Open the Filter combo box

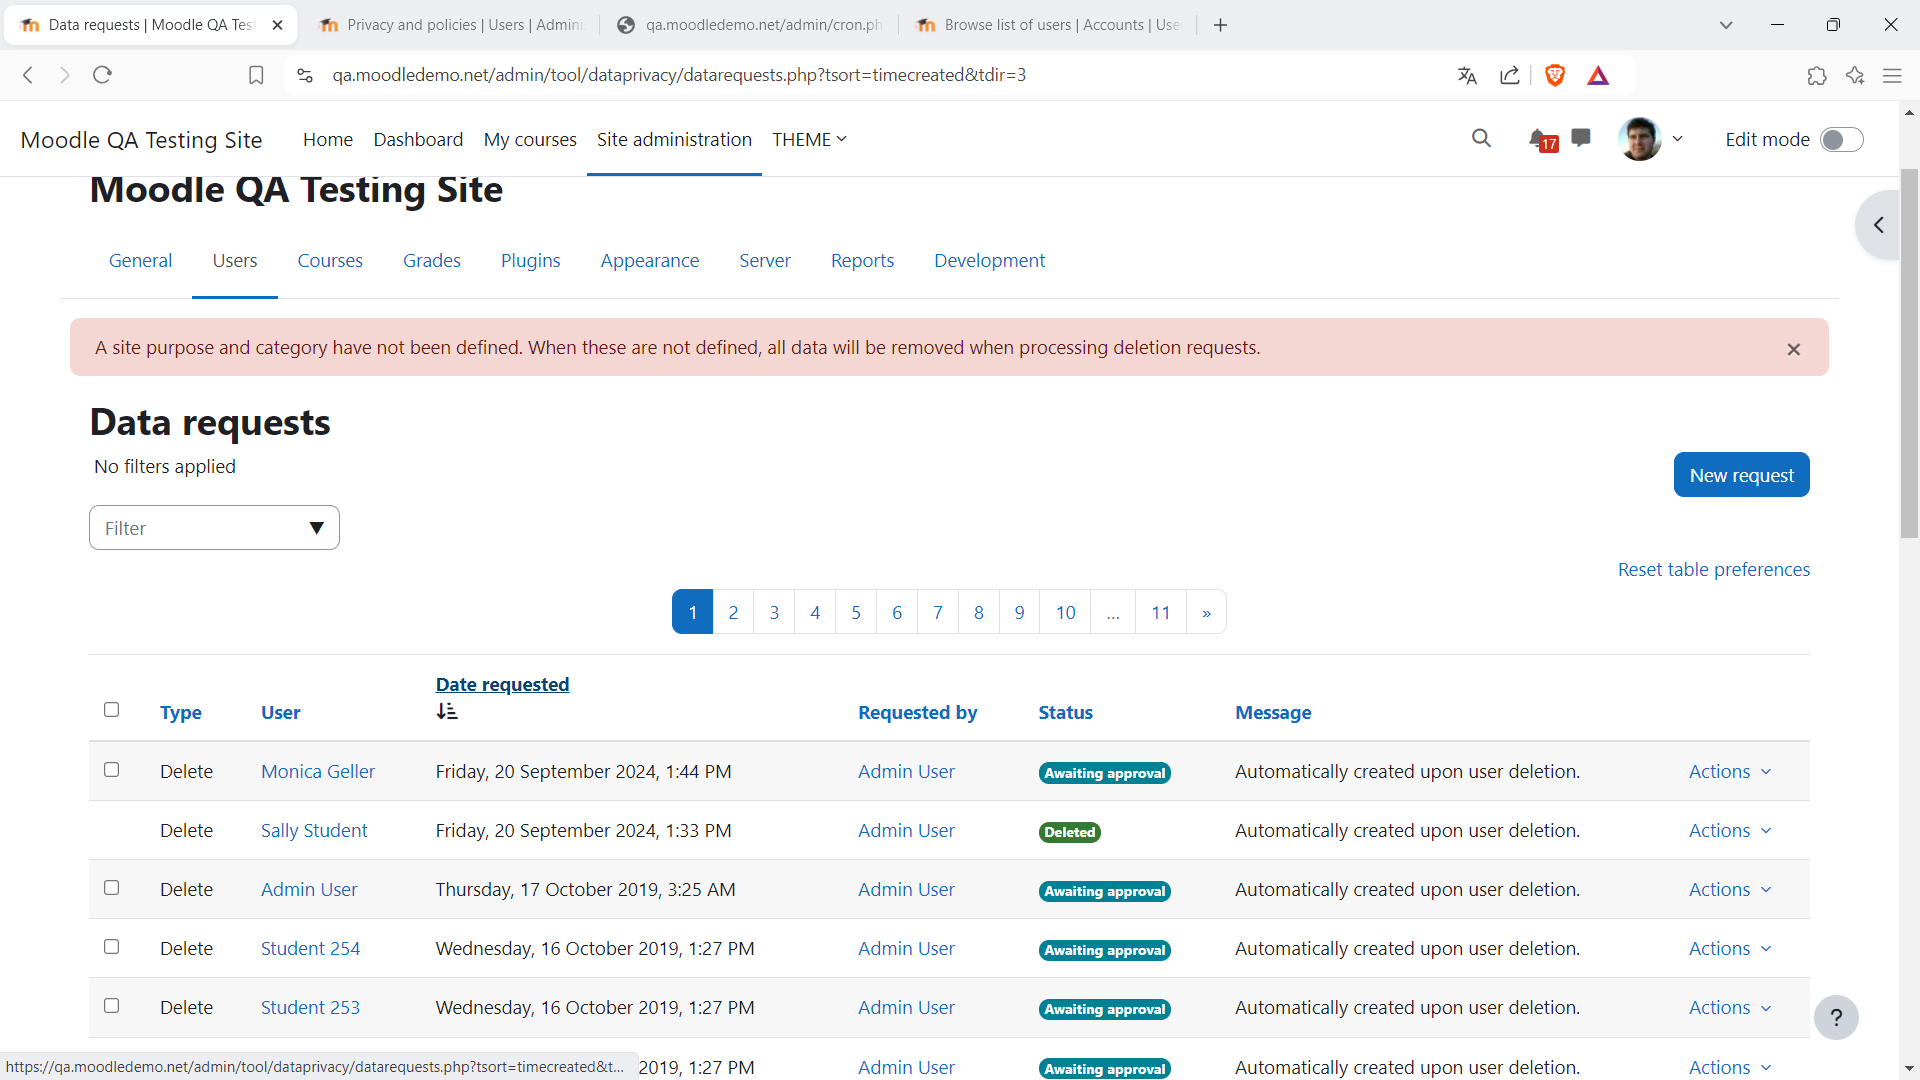coord(214,528)
